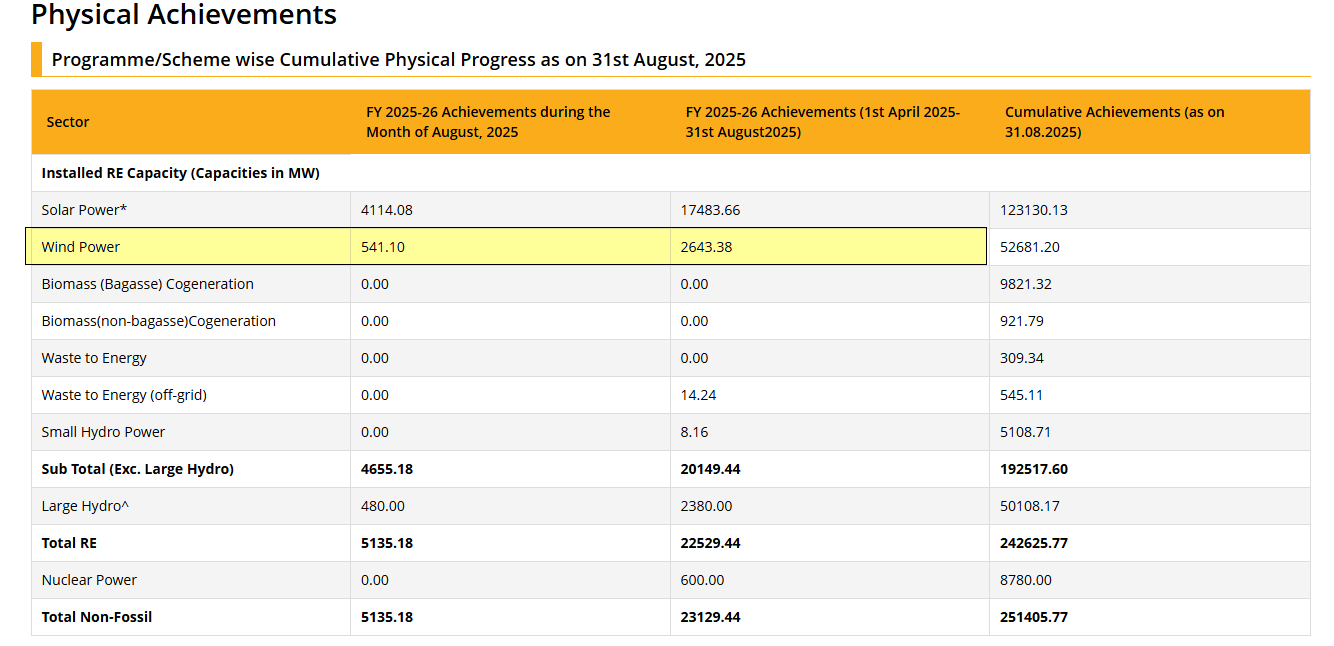Click Solar Power cumulative value 123130.13
The image size is (1334, 646).
(1033, 210)
